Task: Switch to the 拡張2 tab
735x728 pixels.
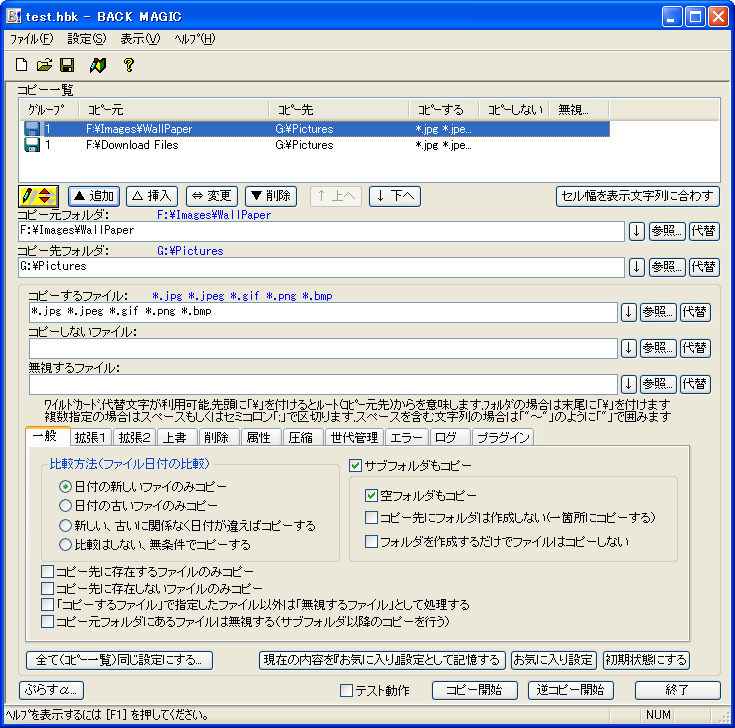Action: coord(134,437)
